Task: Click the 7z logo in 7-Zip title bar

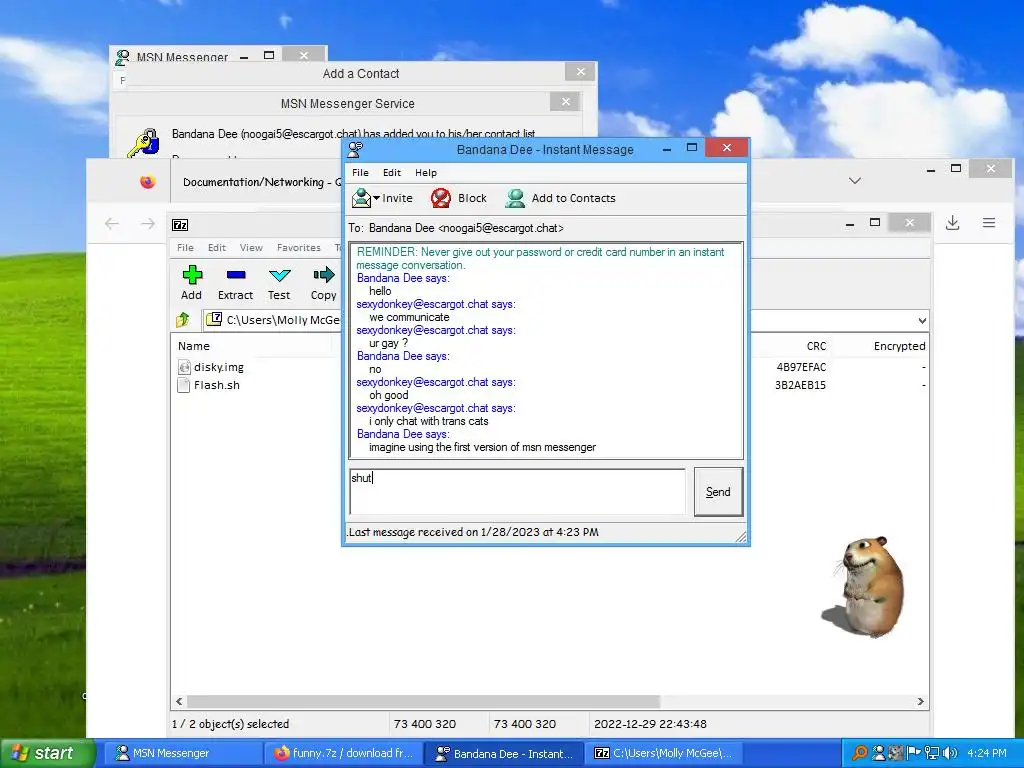Action: click(x=180, y=225)
